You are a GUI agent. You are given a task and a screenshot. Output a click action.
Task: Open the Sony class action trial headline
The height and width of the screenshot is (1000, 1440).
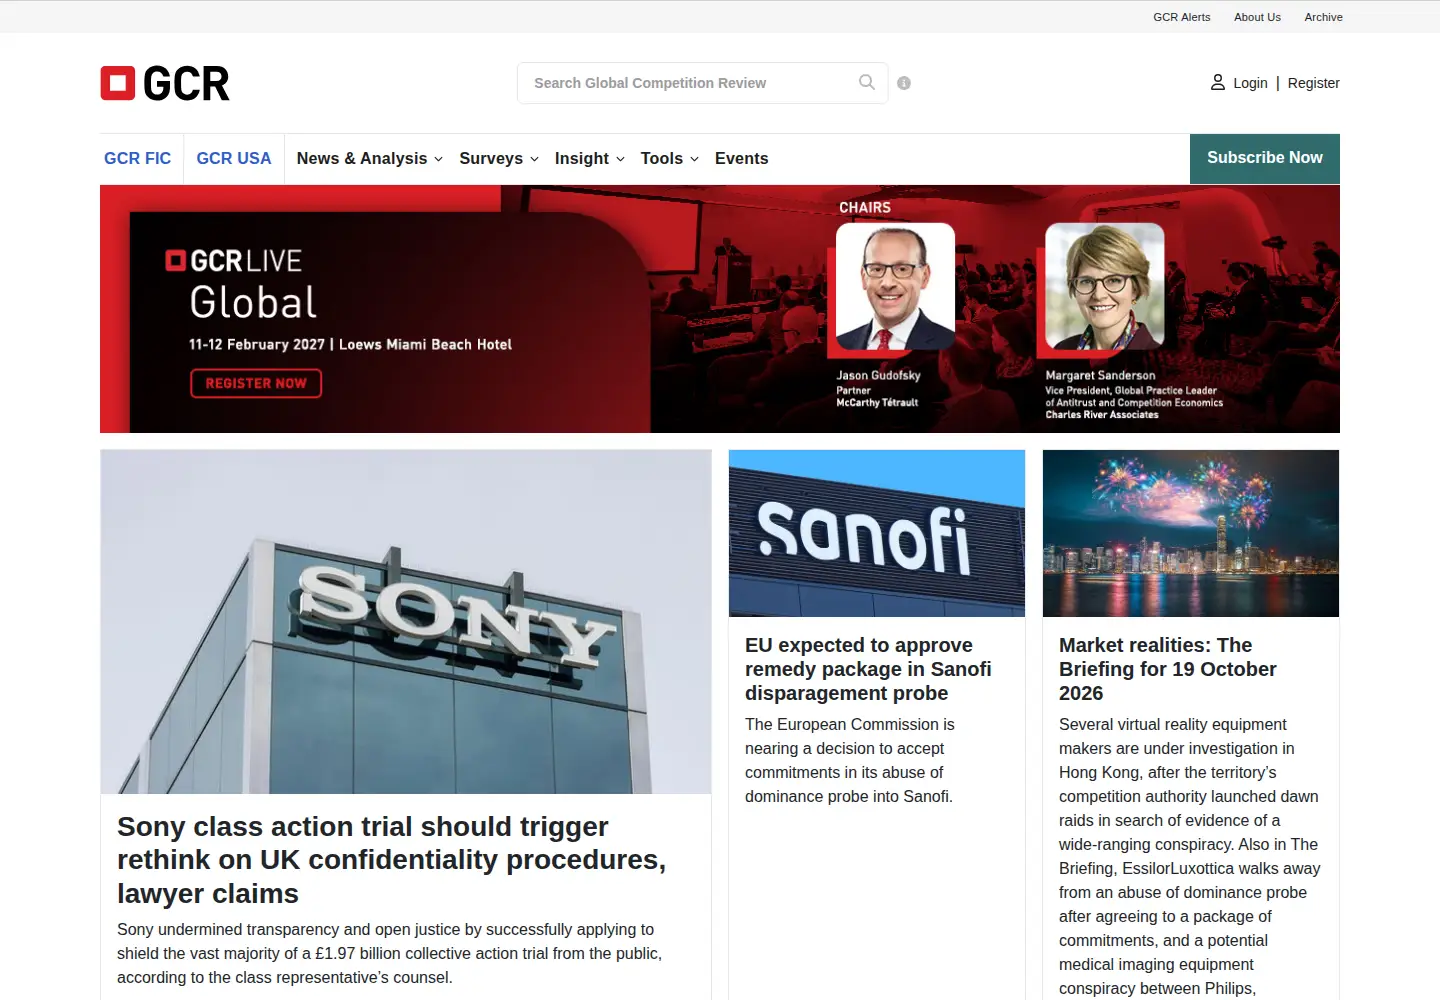[x=392, y=860]
